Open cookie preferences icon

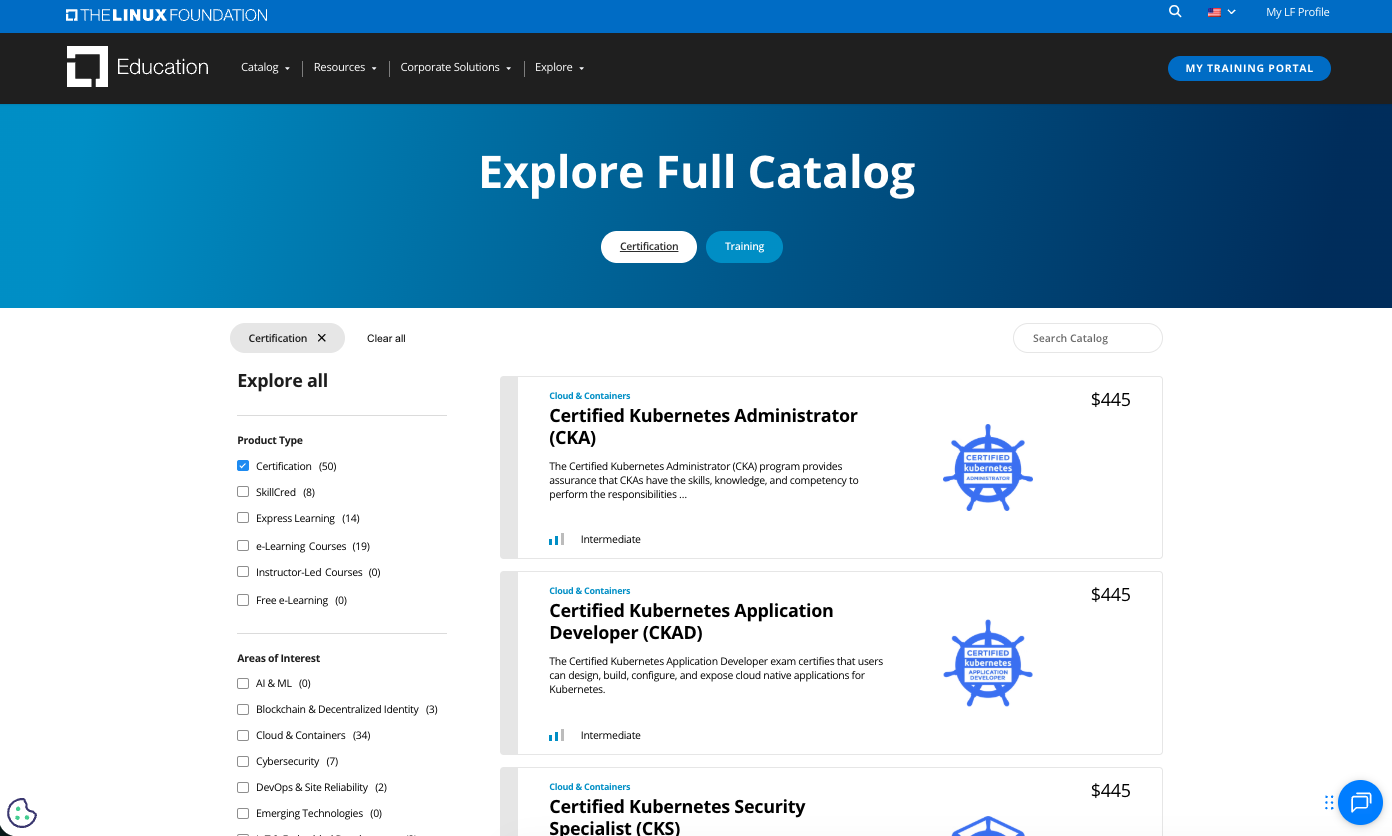pos(22,813)
